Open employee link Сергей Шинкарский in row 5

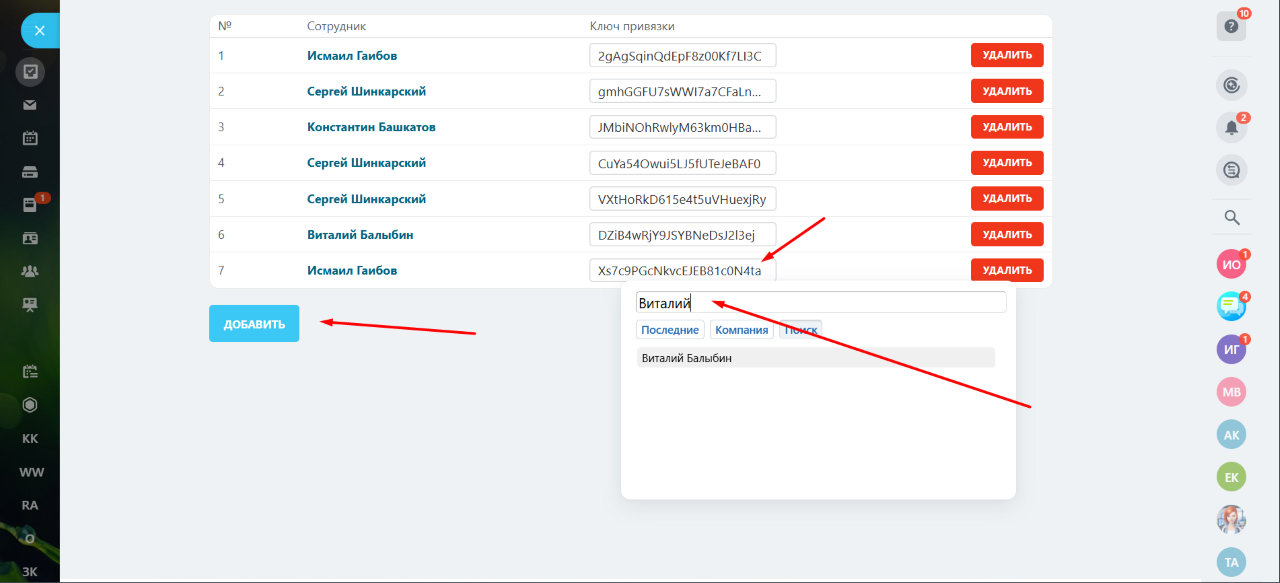coord(367,199)
